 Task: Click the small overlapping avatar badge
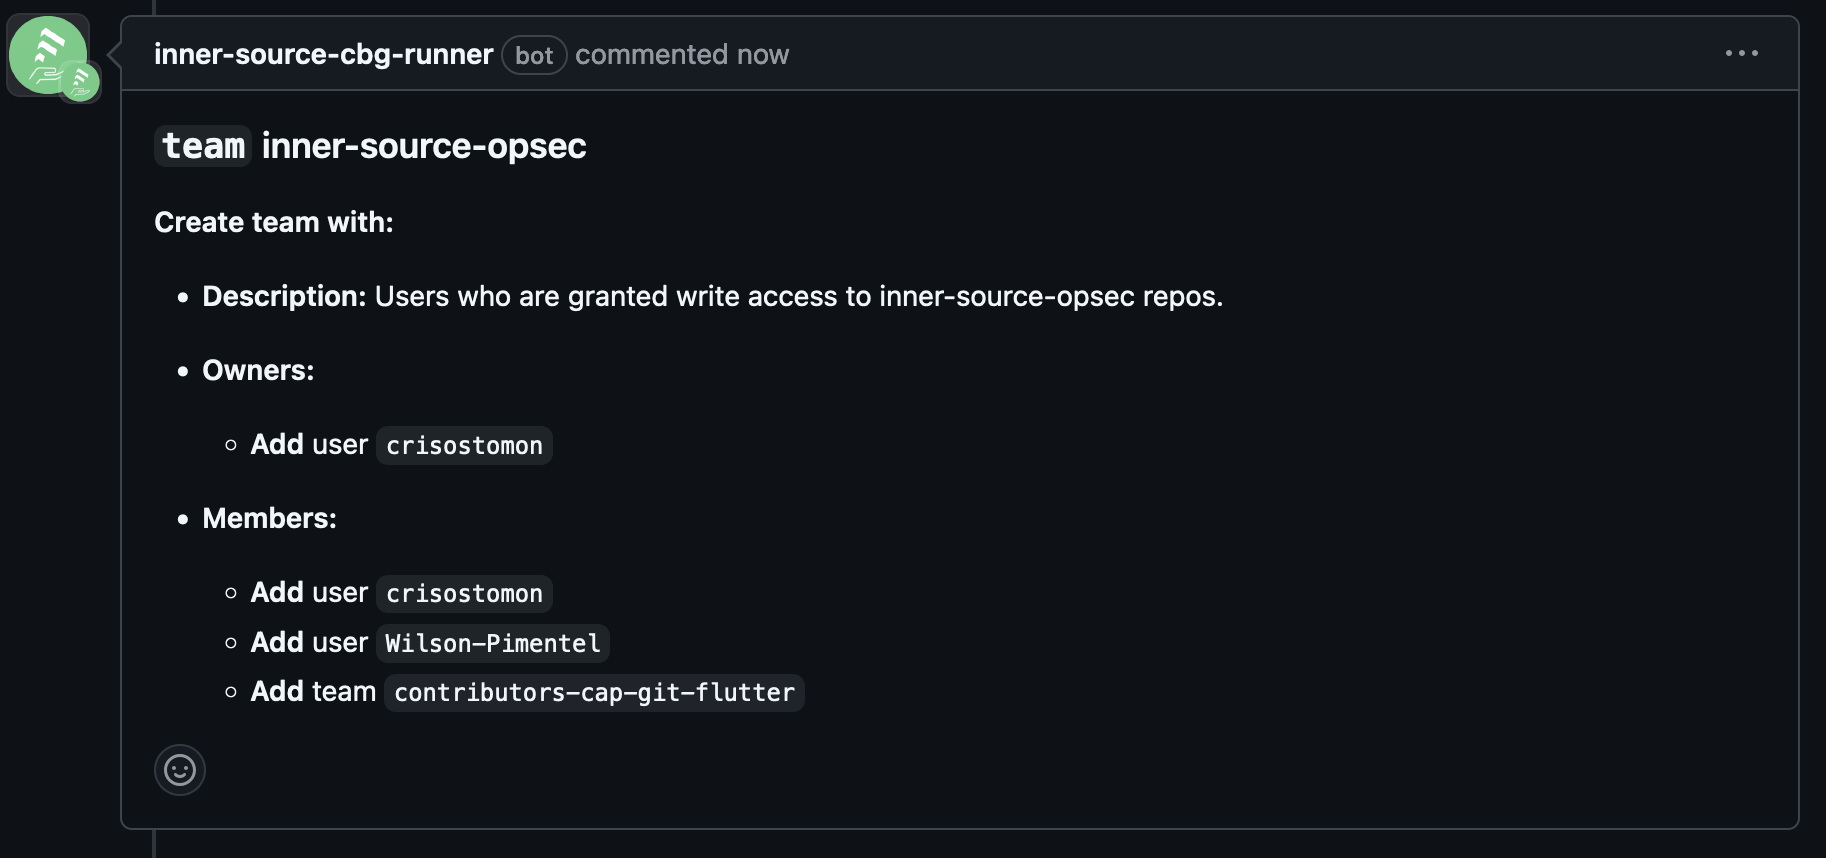pyautogui.click(x=80, y=82)
